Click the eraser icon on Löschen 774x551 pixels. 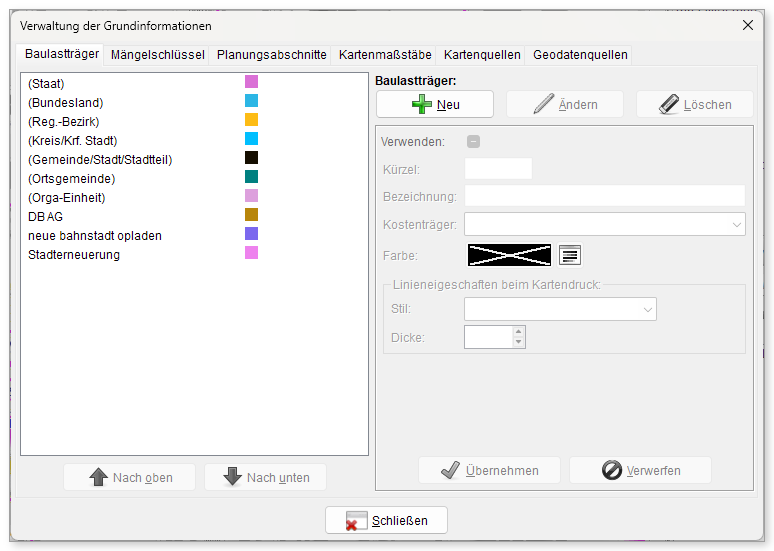pos(669,105)
